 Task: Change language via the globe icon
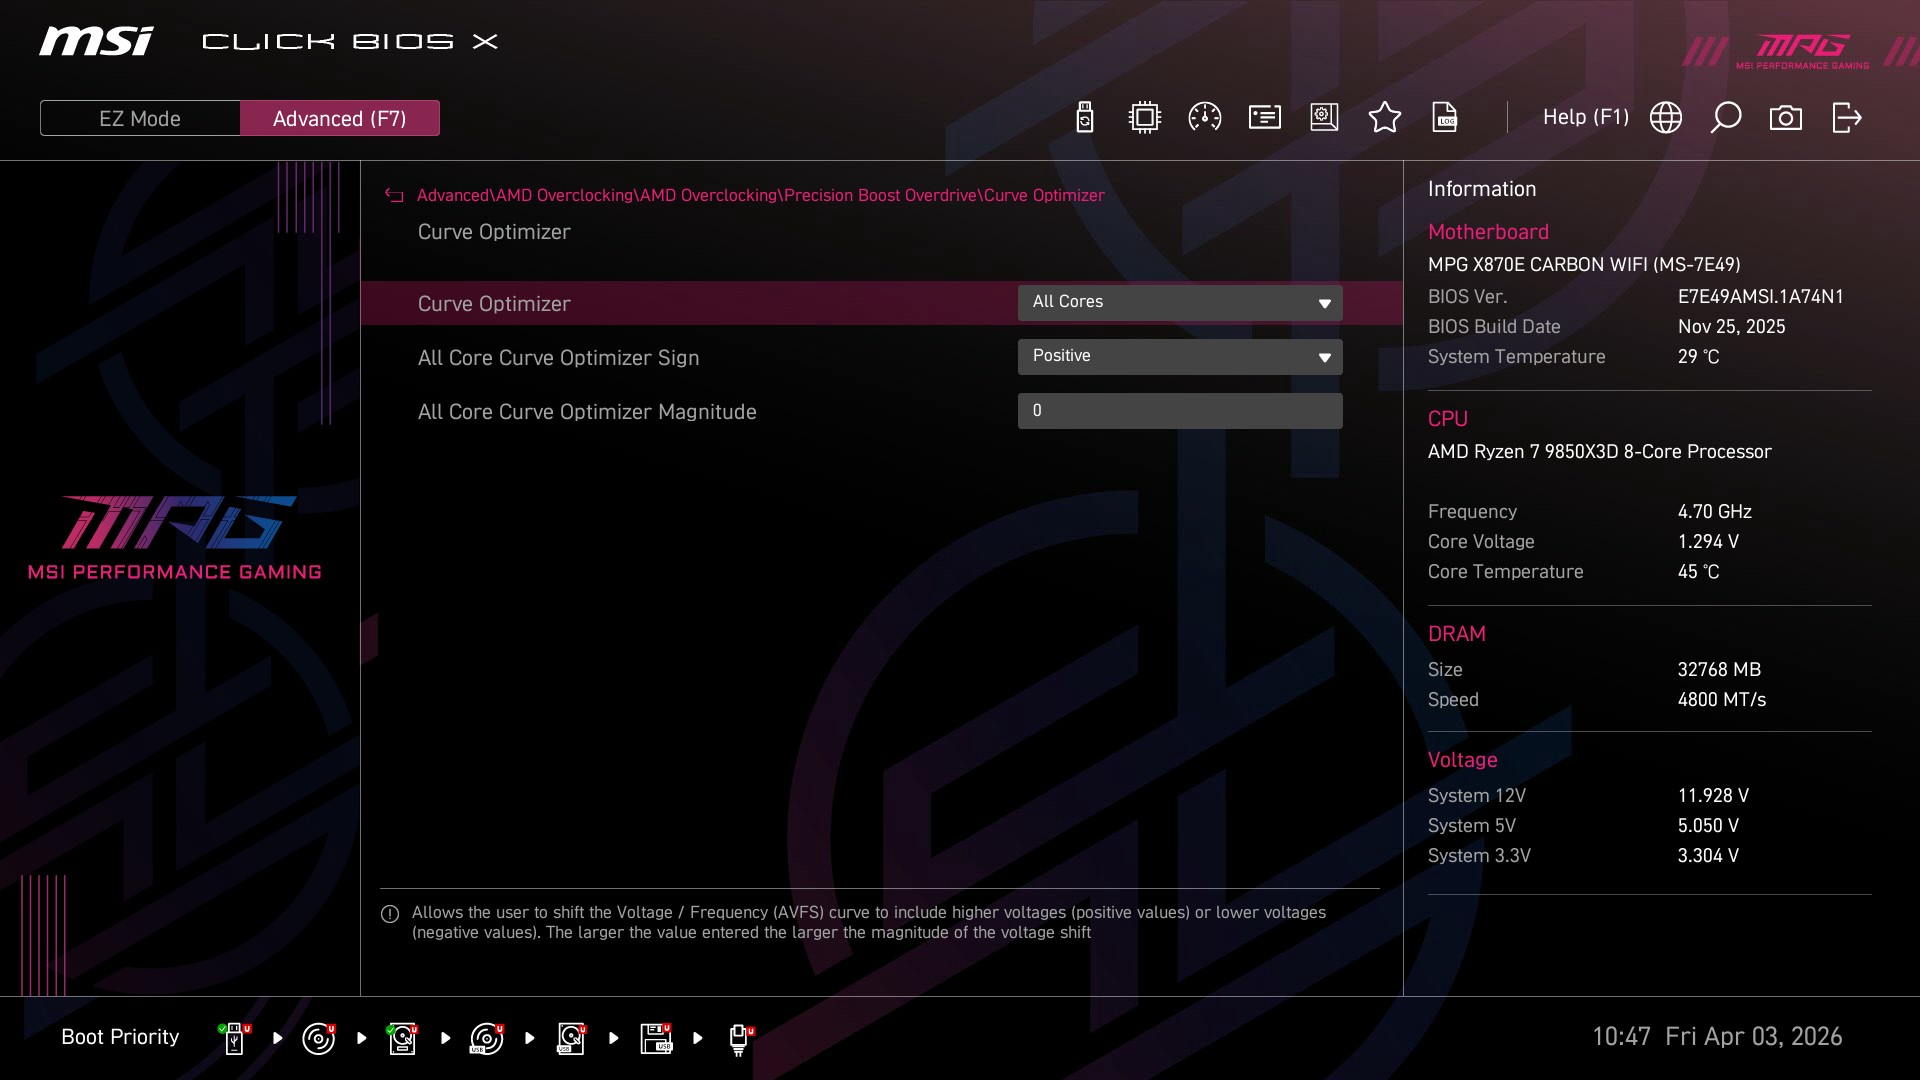click(1666, 117)
